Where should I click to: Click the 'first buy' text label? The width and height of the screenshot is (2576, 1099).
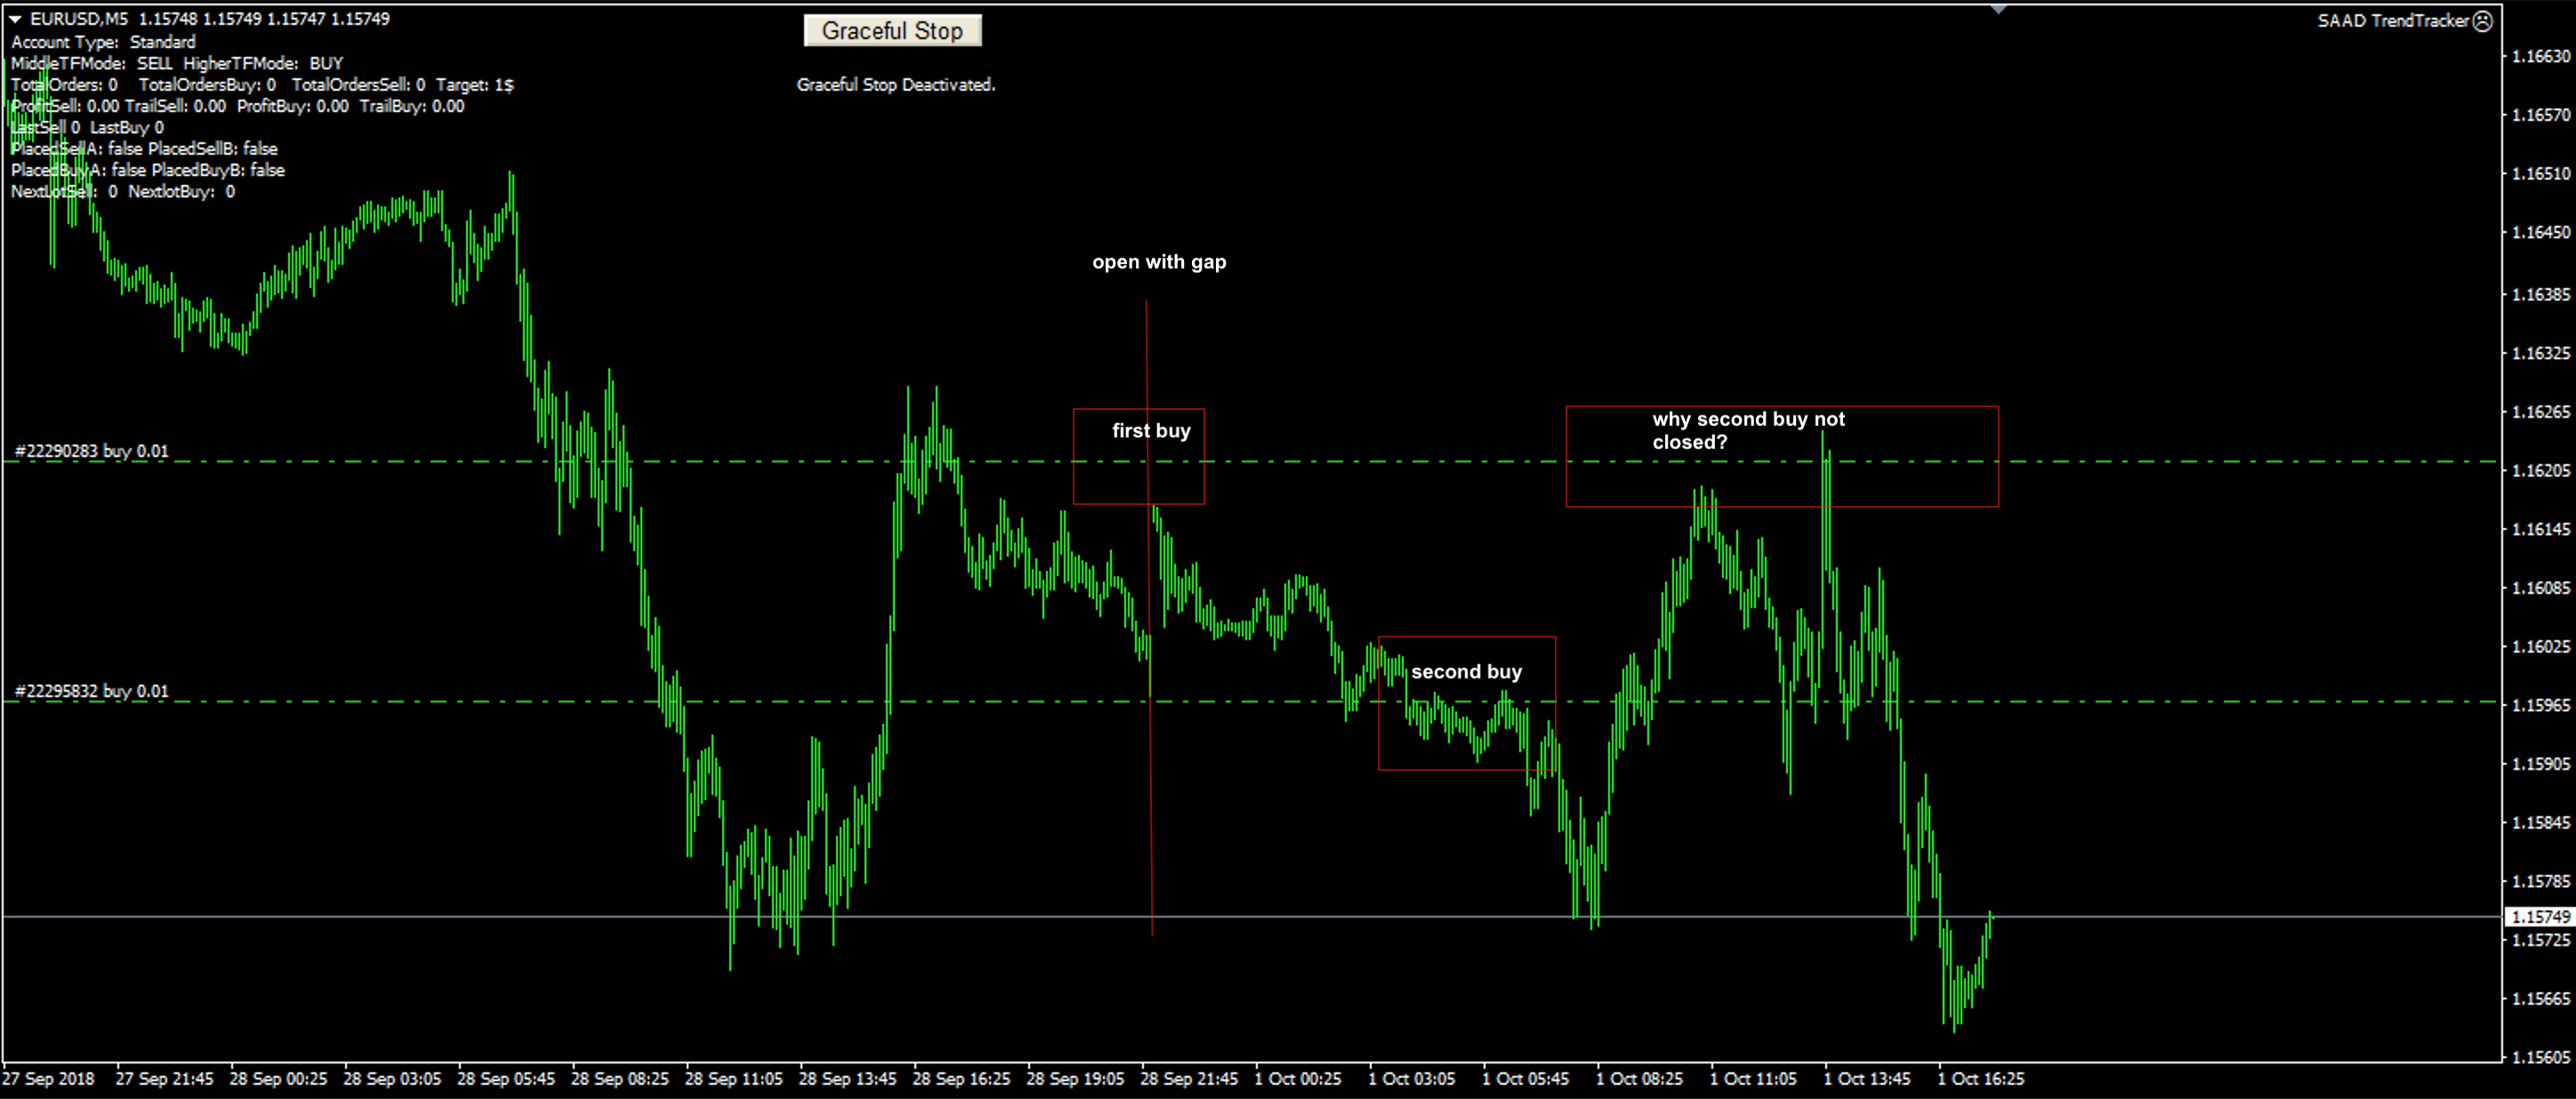1151,431
